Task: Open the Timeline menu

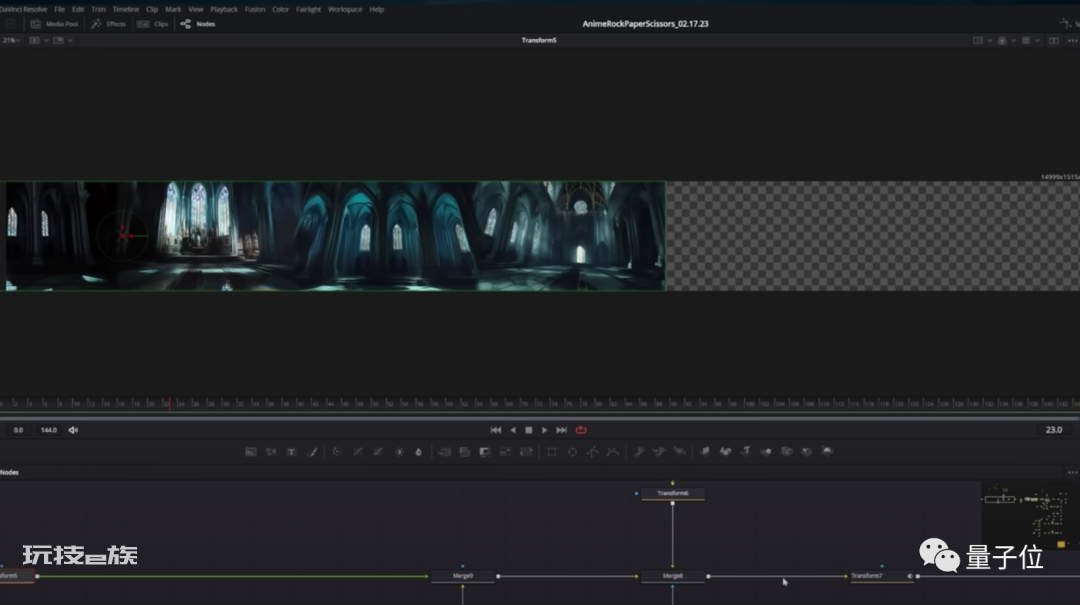Action: click(126, 10)
